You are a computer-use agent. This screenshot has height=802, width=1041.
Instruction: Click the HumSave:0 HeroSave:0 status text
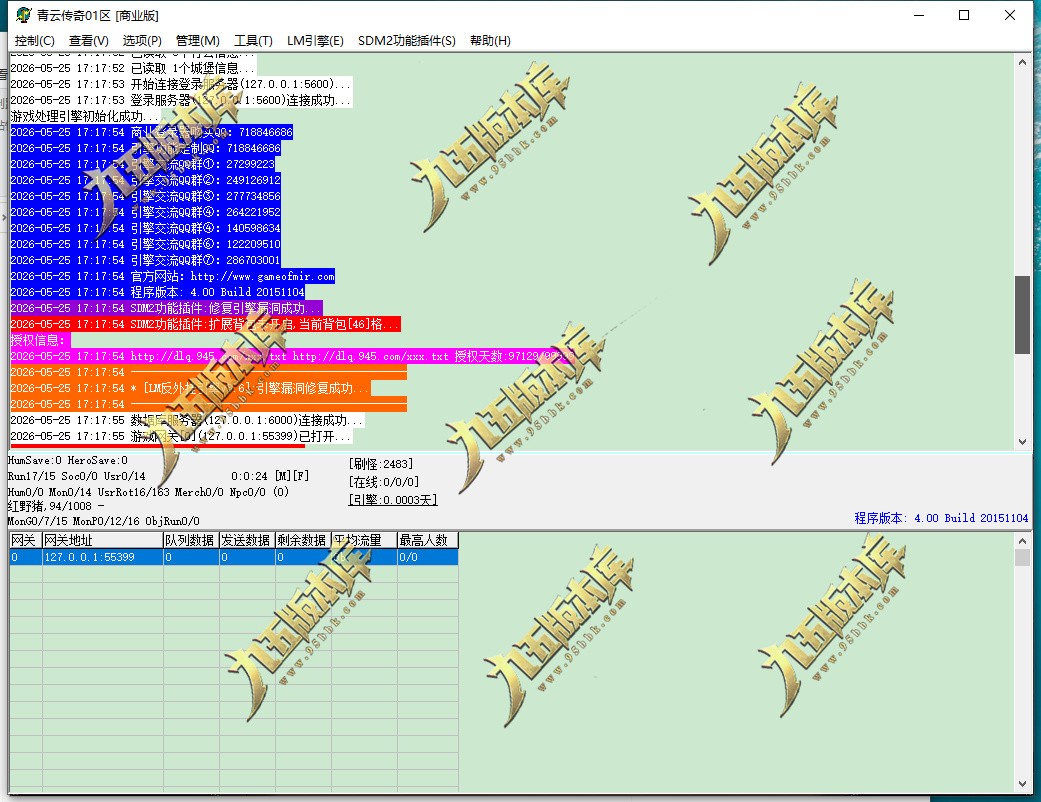coord(68,460)
